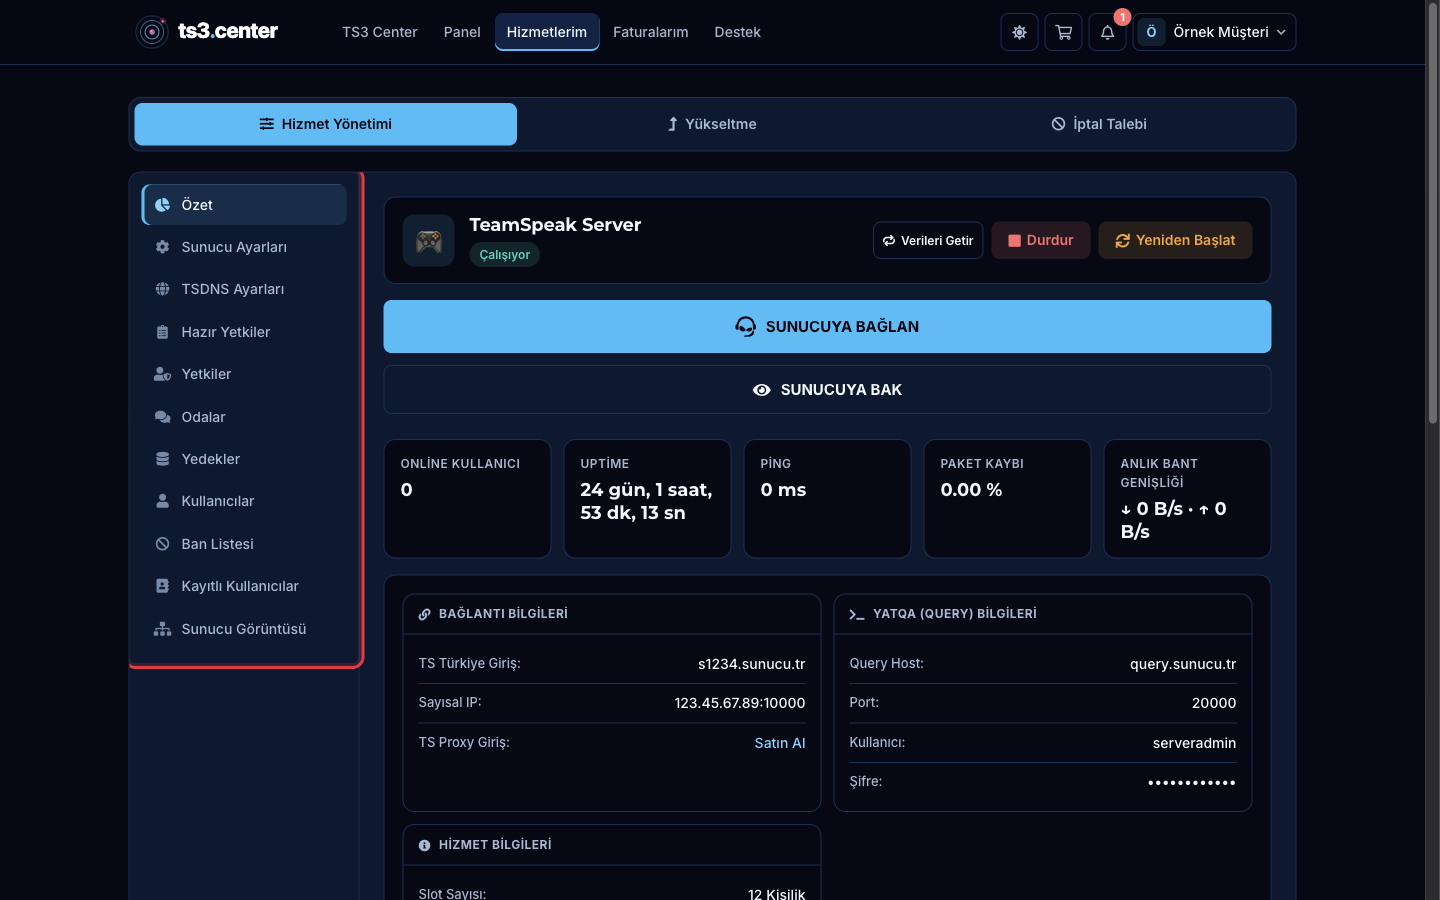The width and height of the screenshot is (1440, 900).
Task: Click Yeniden Başlat to restart server
Action: (1175, 240)
